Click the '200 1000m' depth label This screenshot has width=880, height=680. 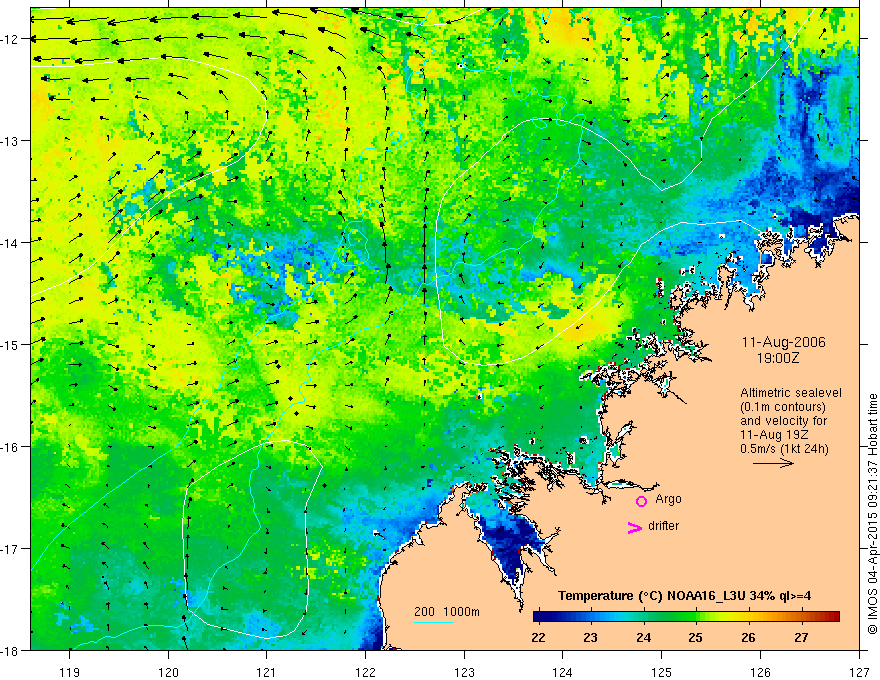(x=447, y=612)
